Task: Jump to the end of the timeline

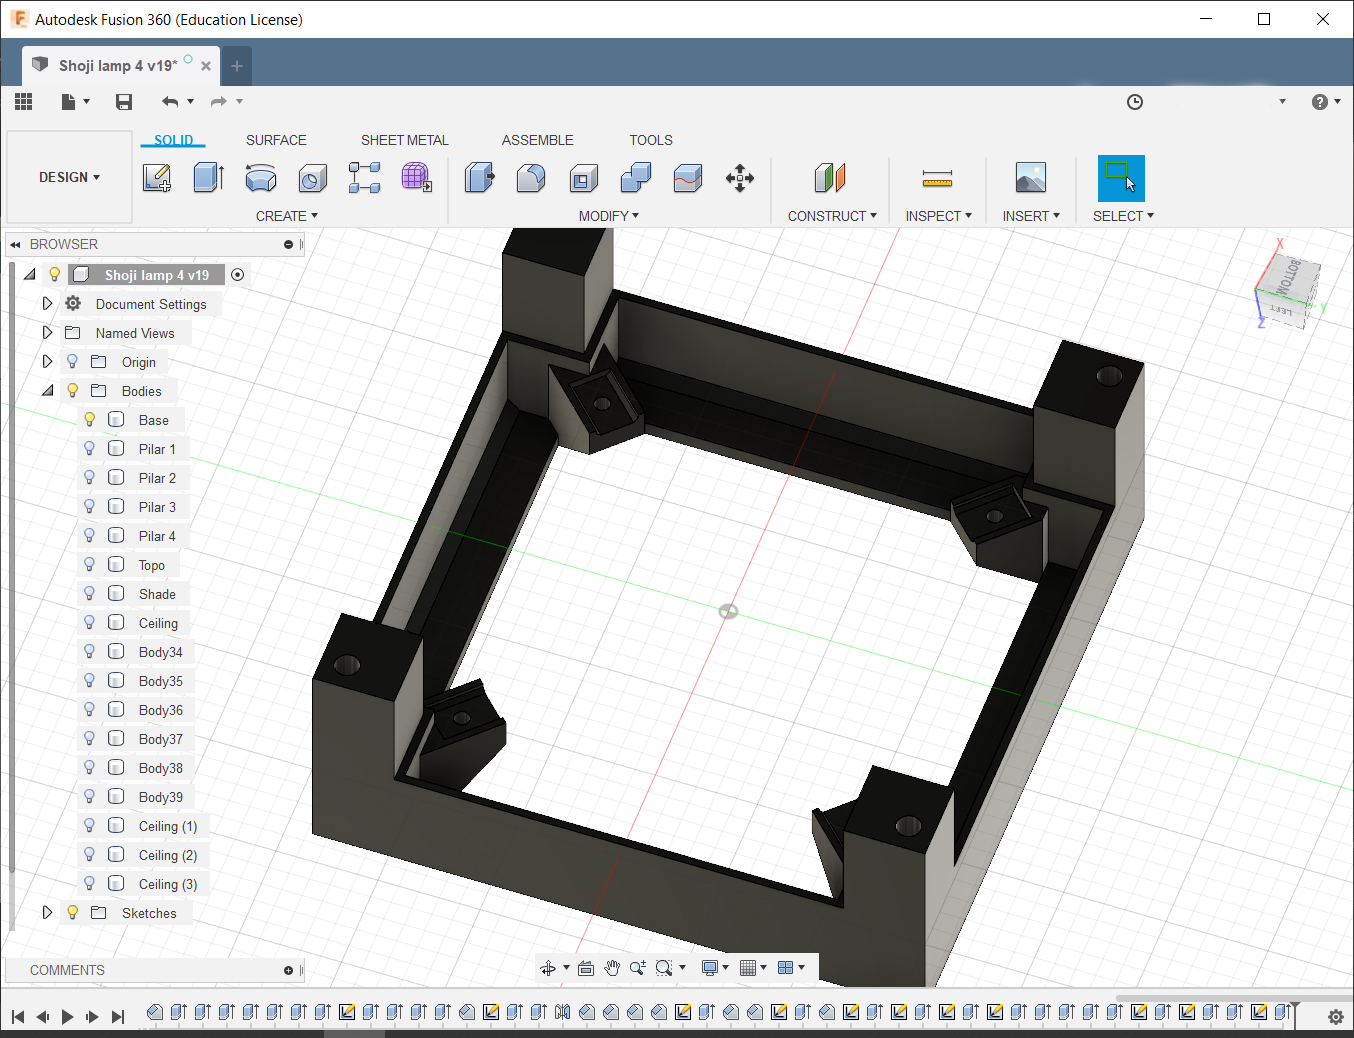Action: coord(118,1016)
